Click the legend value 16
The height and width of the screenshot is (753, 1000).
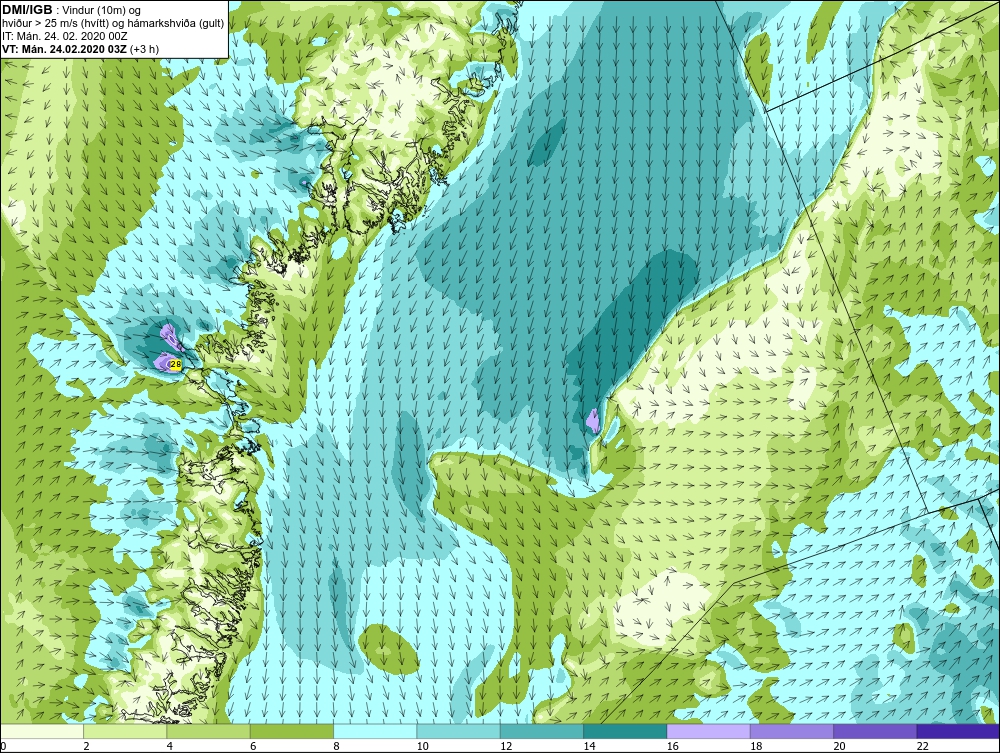click(672, 746)
